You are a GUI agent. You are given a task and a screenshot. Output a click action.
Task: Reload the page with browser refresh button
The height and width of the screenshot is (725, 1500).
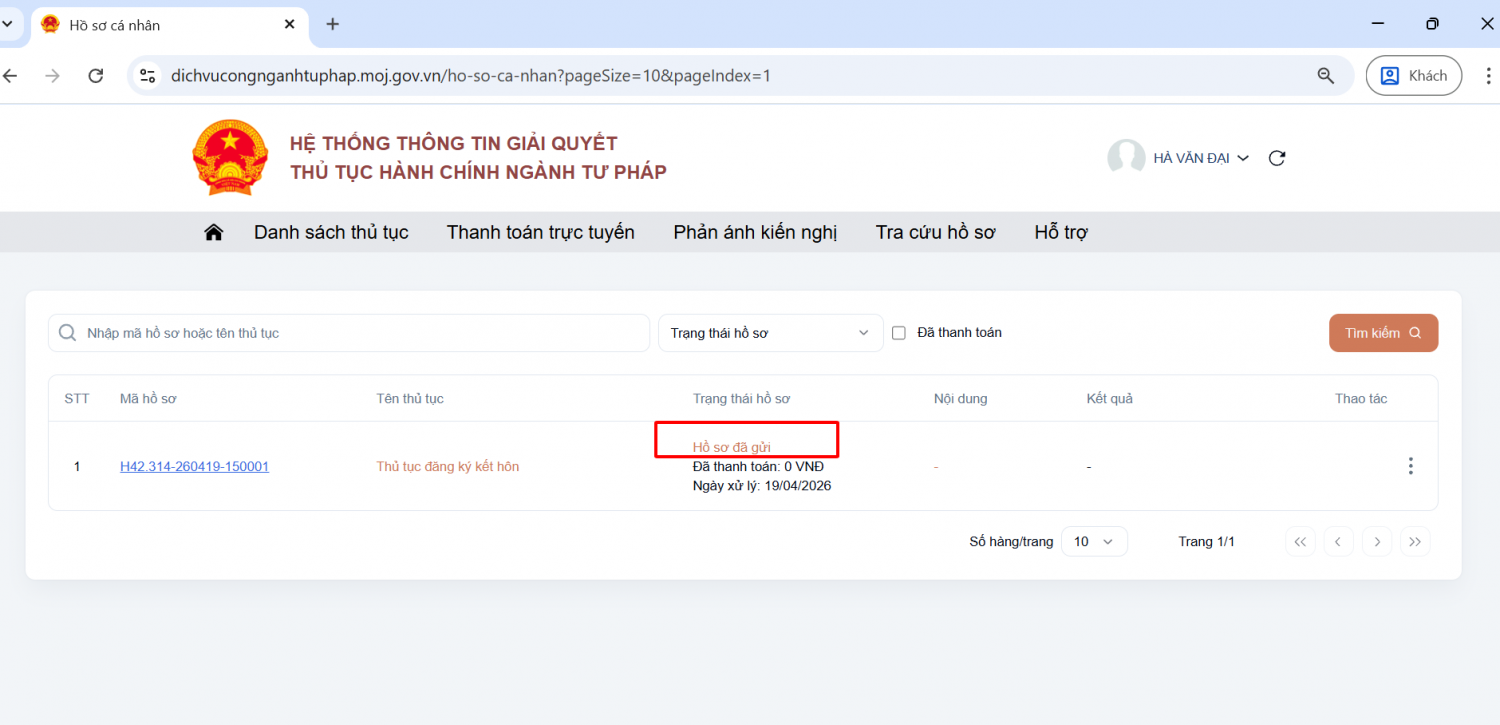coord(96,76)
